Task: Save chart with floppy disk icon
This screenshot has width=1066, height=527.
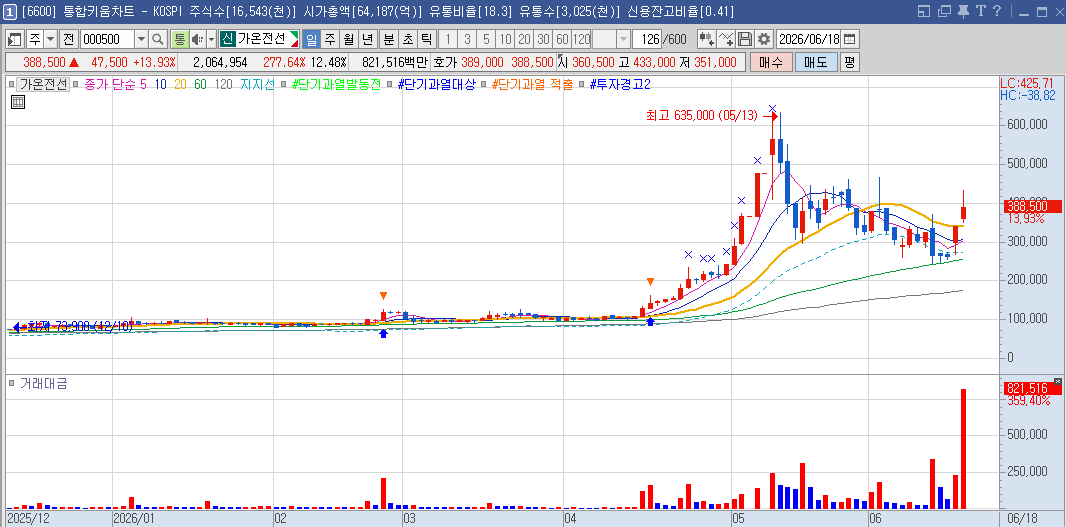Action: 745,39
